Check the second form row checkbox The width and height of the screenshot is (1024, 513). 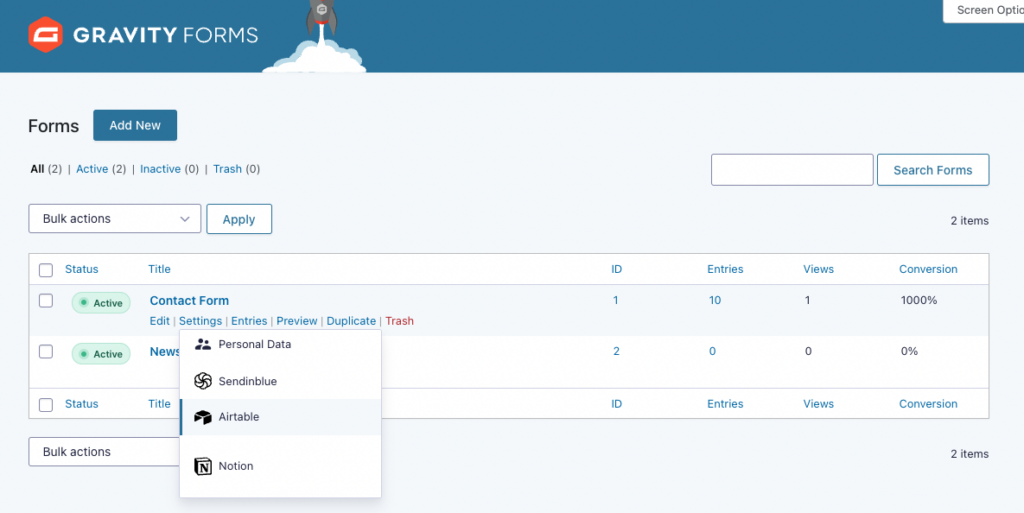(x=46, y=352)
